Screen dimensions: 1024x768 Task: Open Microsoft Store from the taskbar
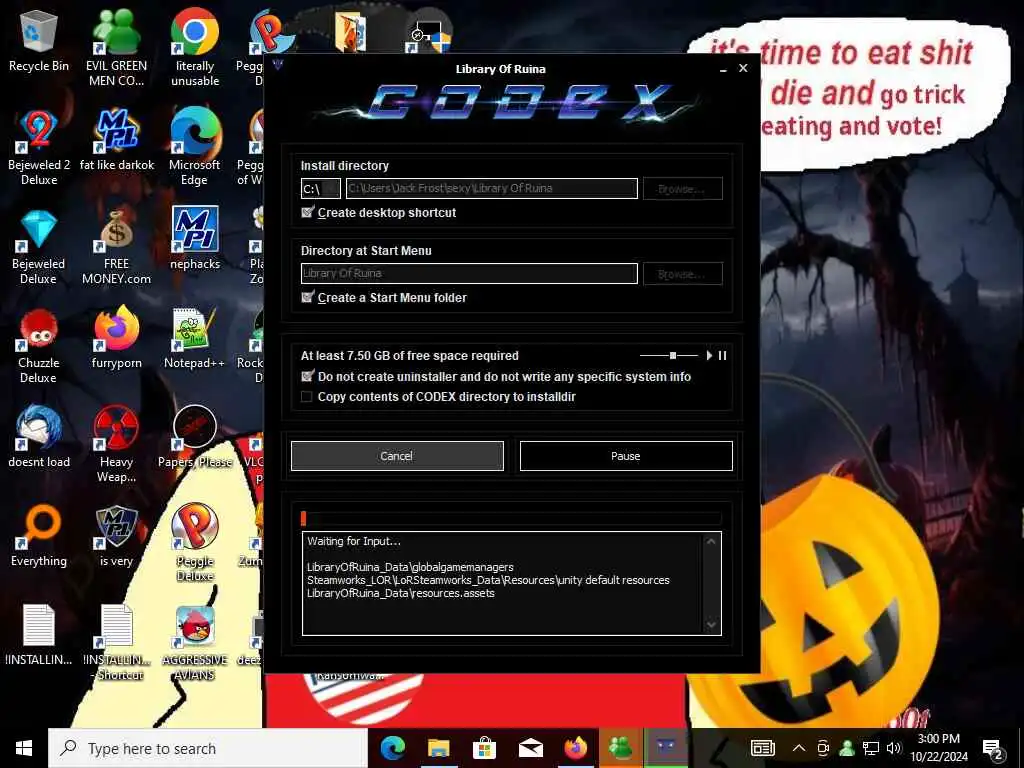point(484,748)
